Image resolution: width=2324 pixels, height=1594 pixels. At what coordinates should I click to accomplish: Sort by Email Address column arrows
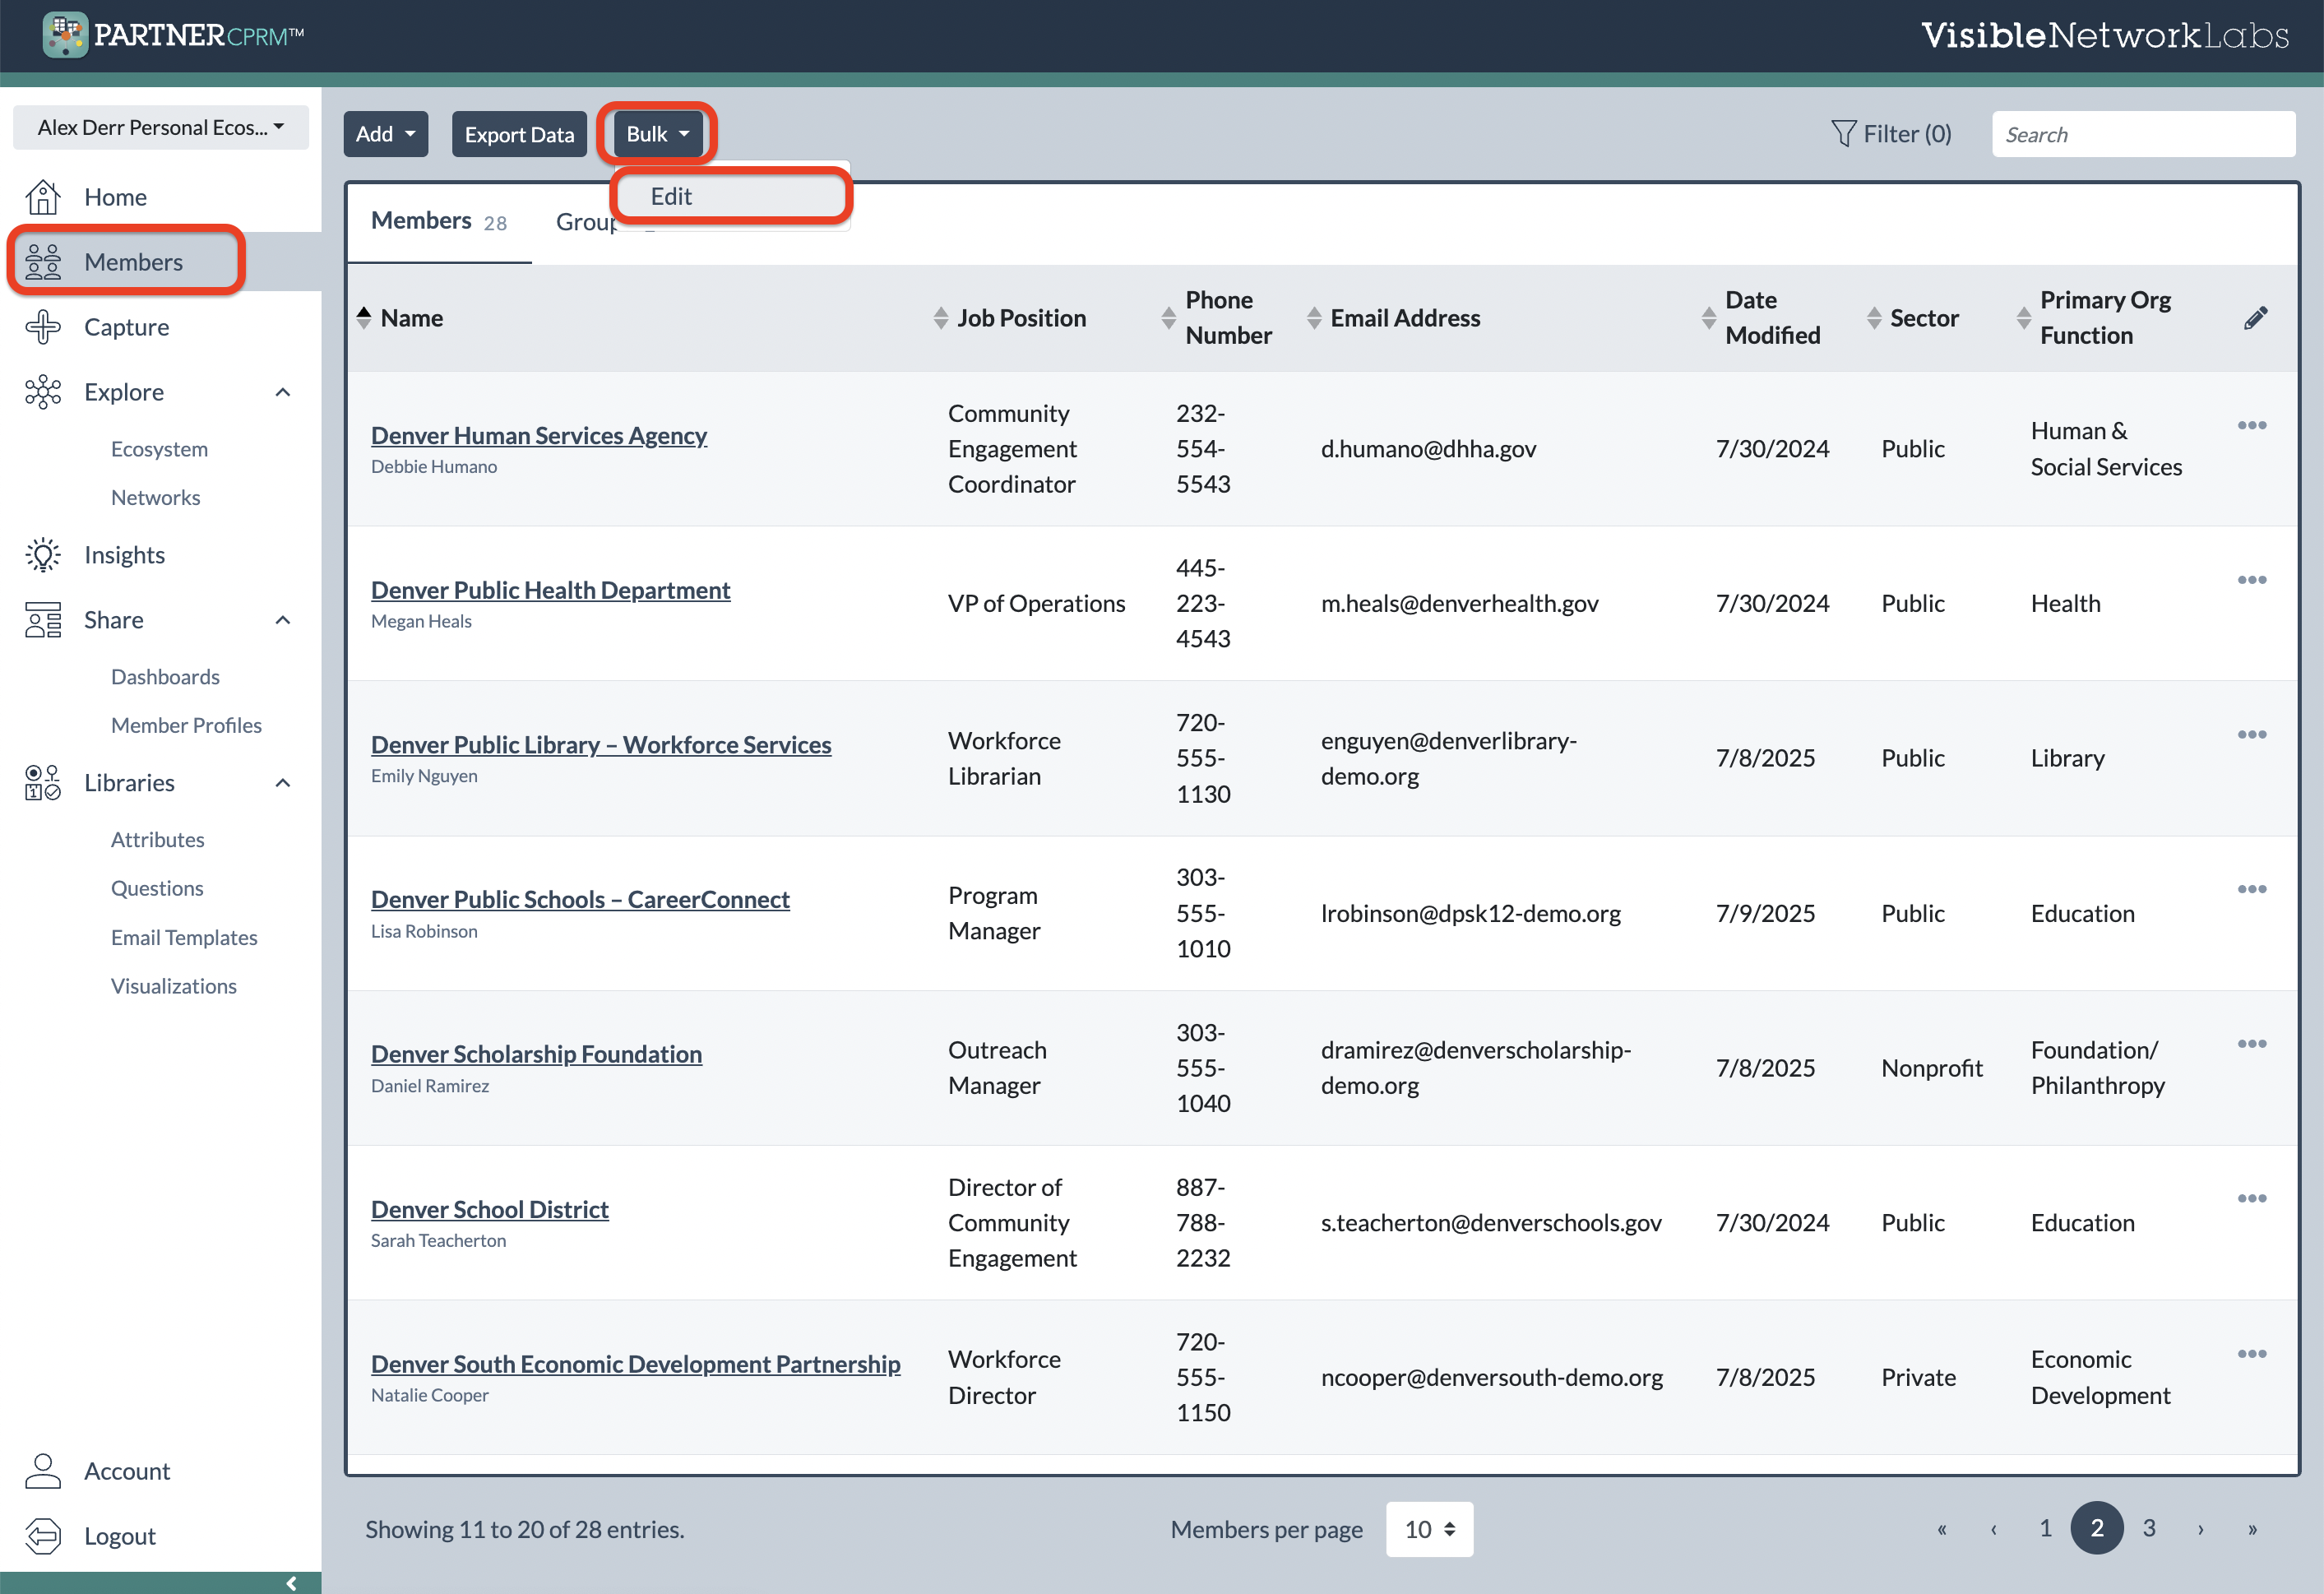click(x=1314, y=318)
